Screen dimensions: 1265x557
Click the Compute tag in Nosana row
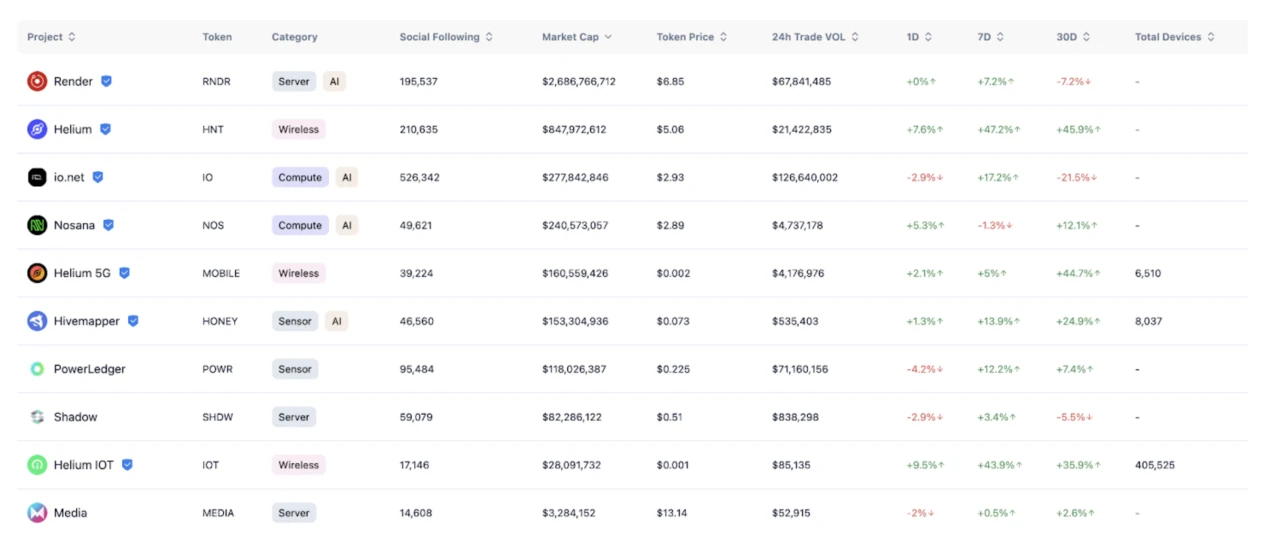[300, 225]
